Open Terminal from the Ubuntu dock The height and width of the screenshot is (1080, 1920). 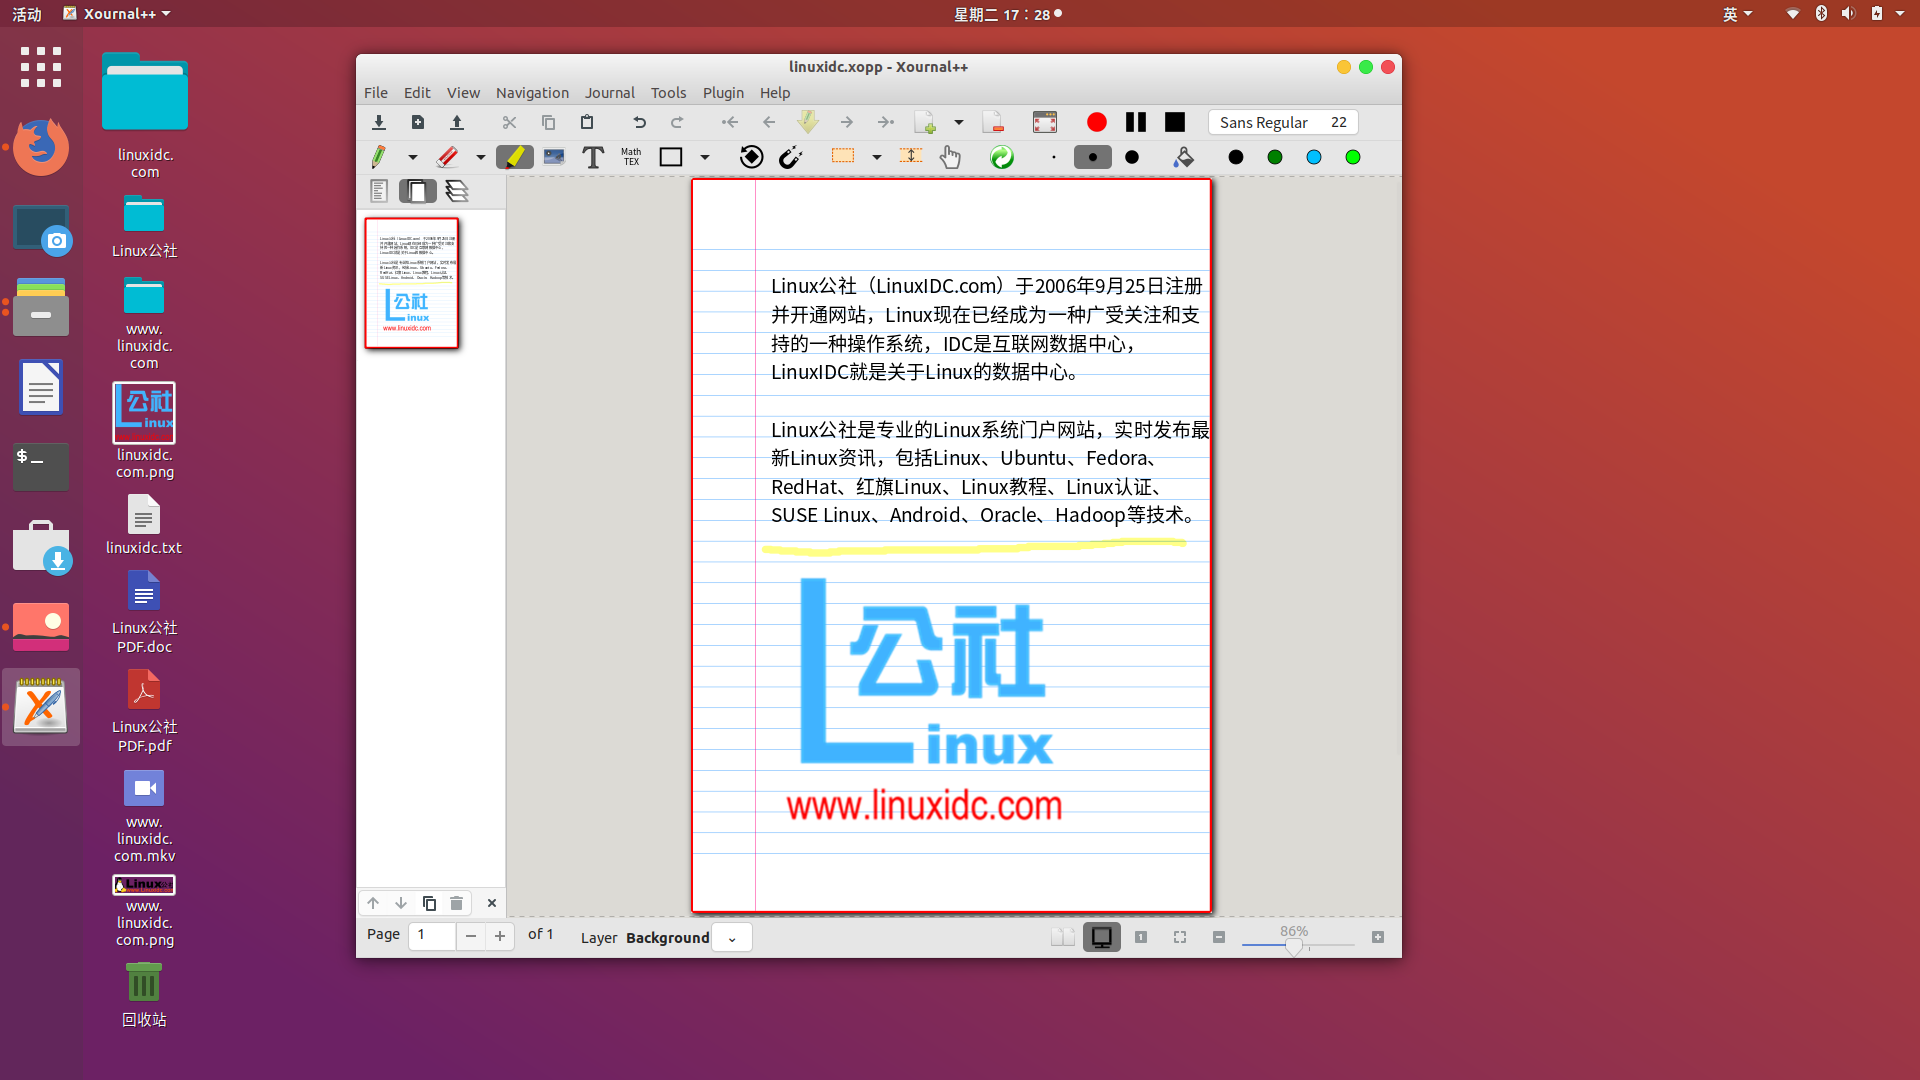click(x=41, y=467)
